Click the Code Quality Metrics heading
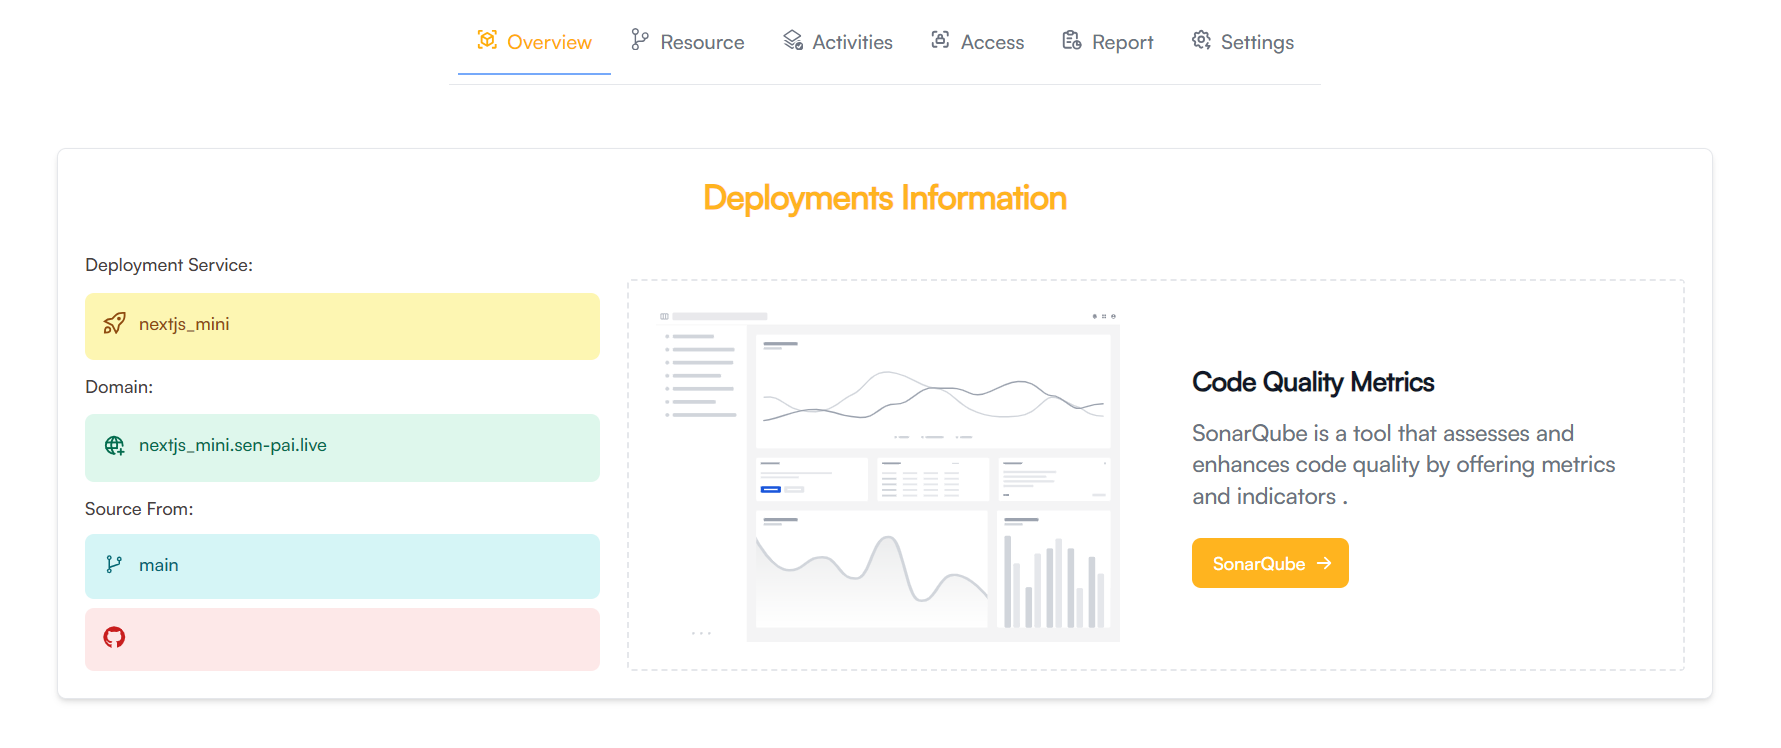This screenshot has width=1781, height=748. coord(1313,382)
